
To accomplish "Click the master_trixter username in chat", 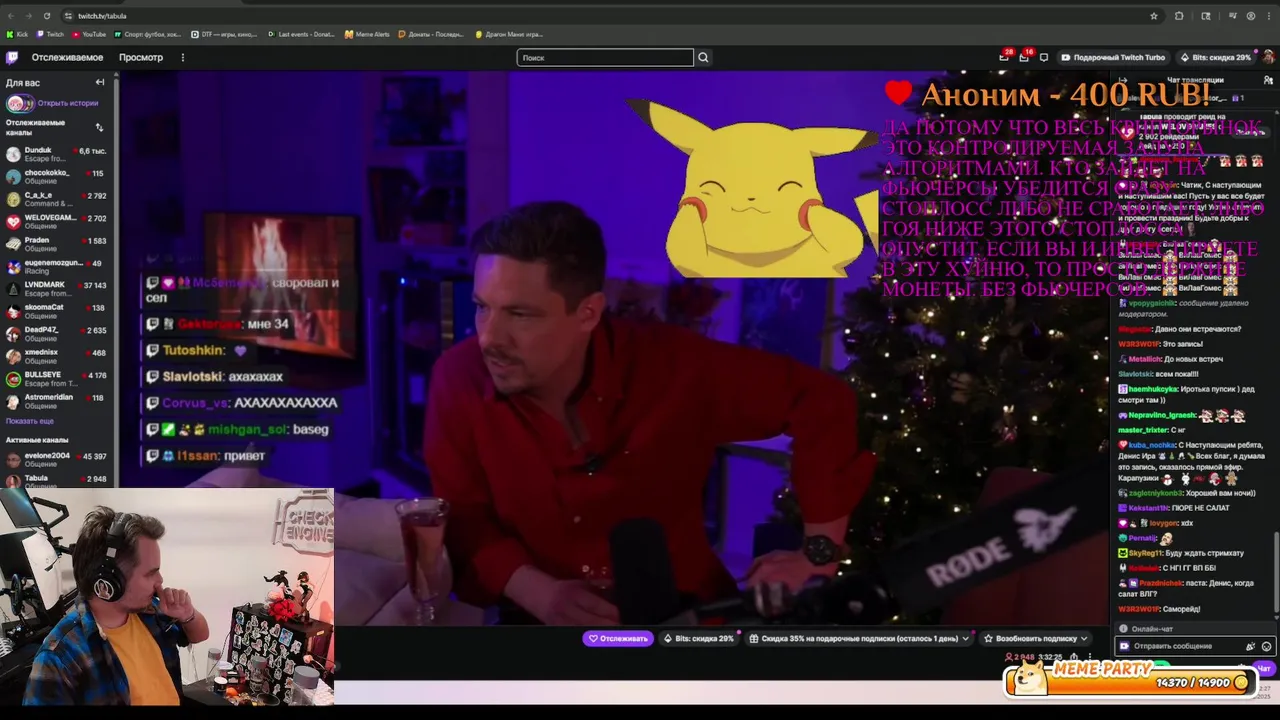I will 1143,430.
